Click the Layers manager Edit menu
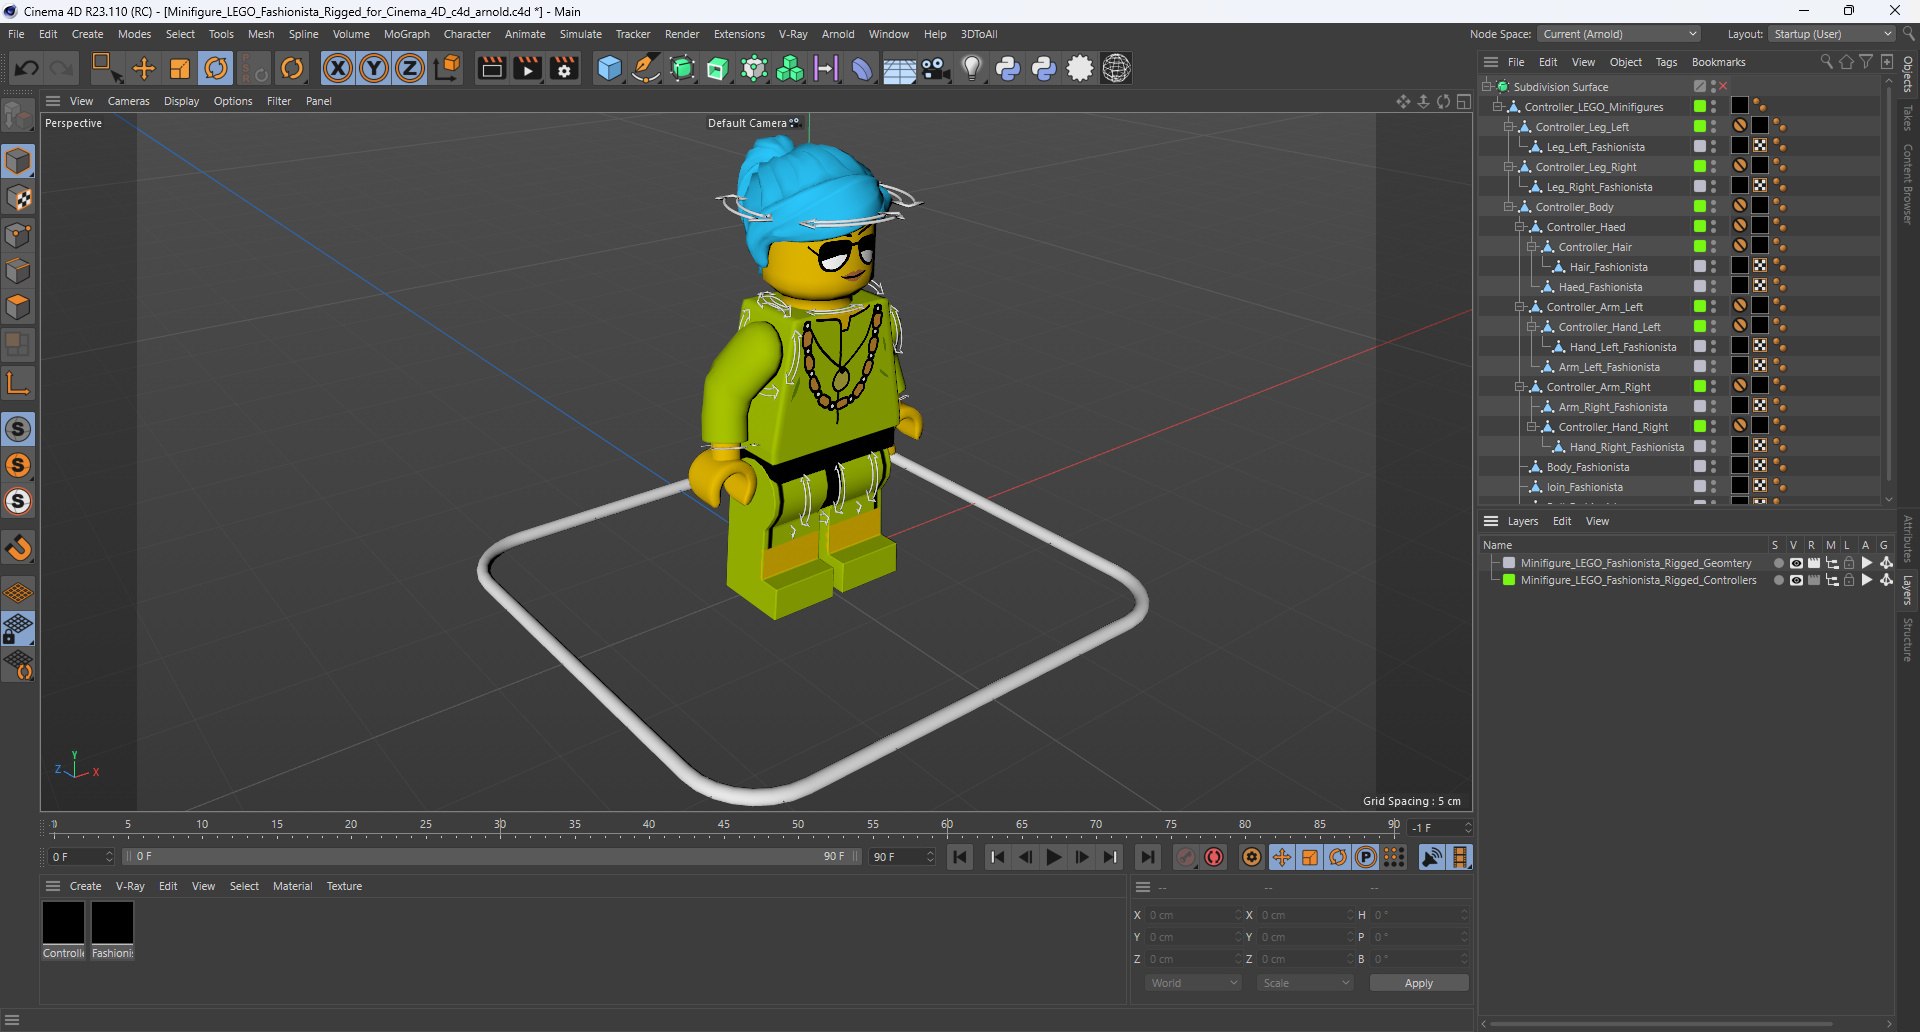 click(x=1562, y=521)
